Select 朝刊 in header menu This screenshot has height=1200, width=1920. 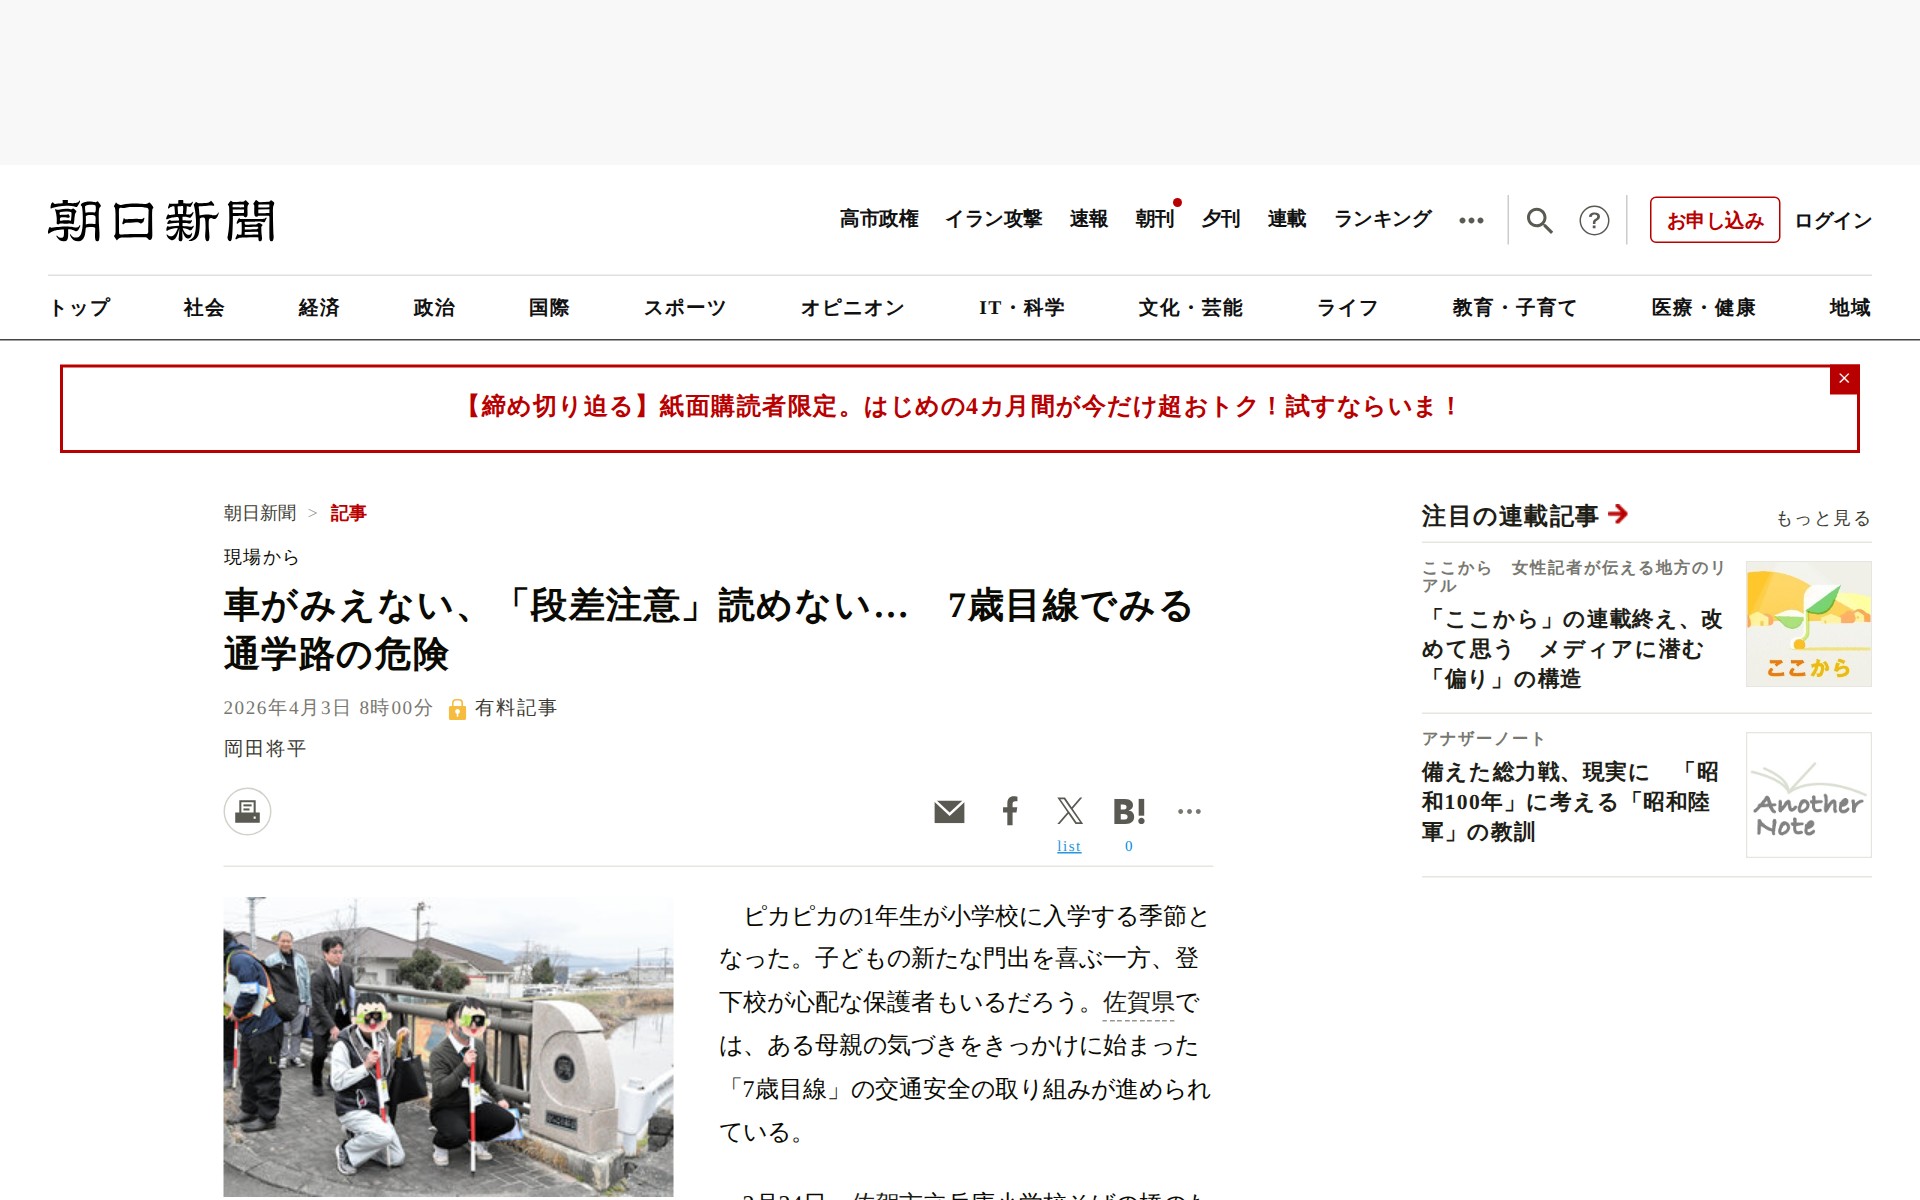click(x=1154, y=219)
